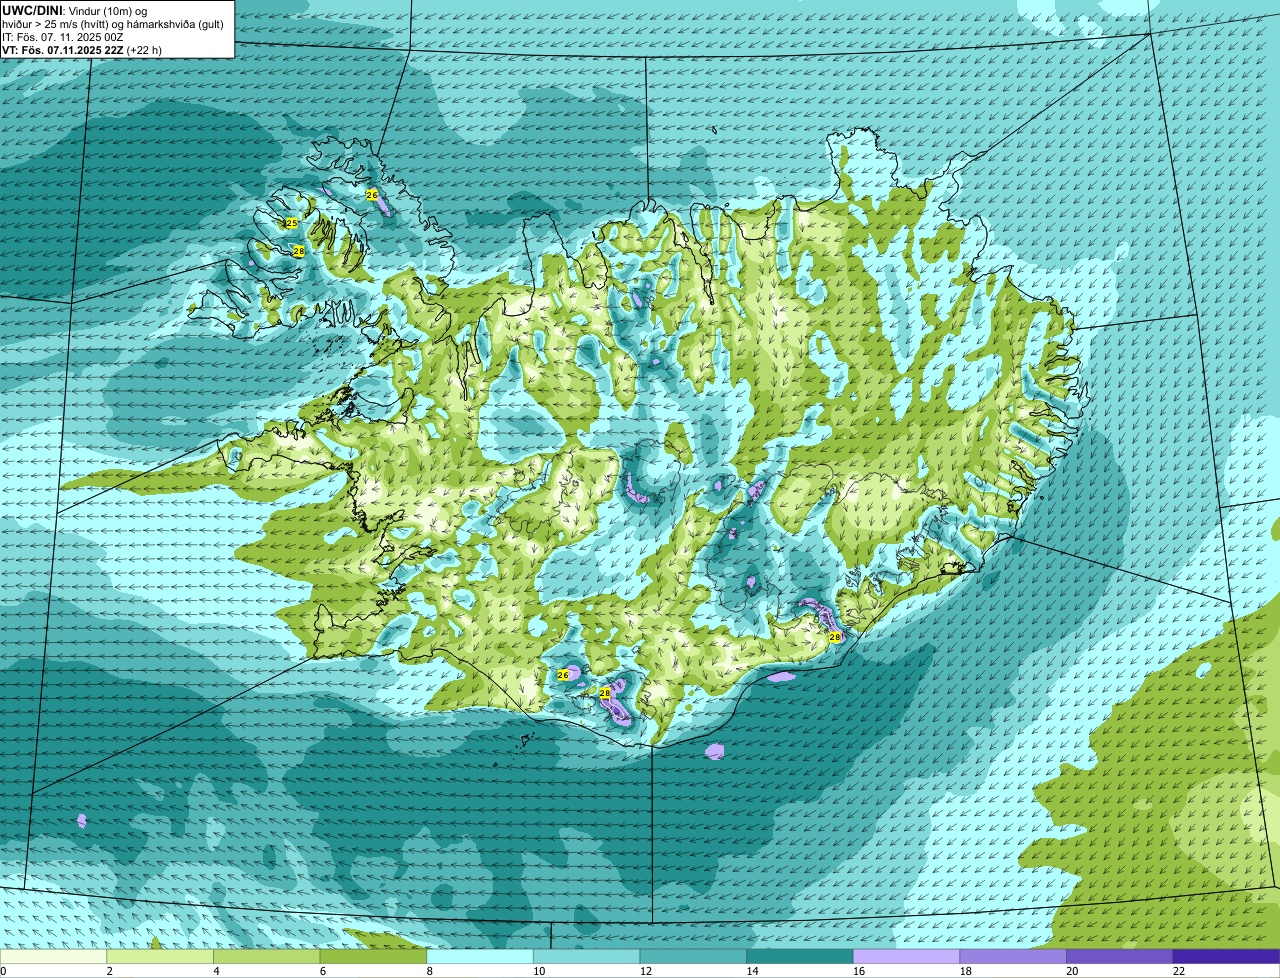Click the yellow "28" gust marker beside the "26" marker
The width and height of the screenshot is (1280, 978).
pyautogui.click(x=605, y=692)
